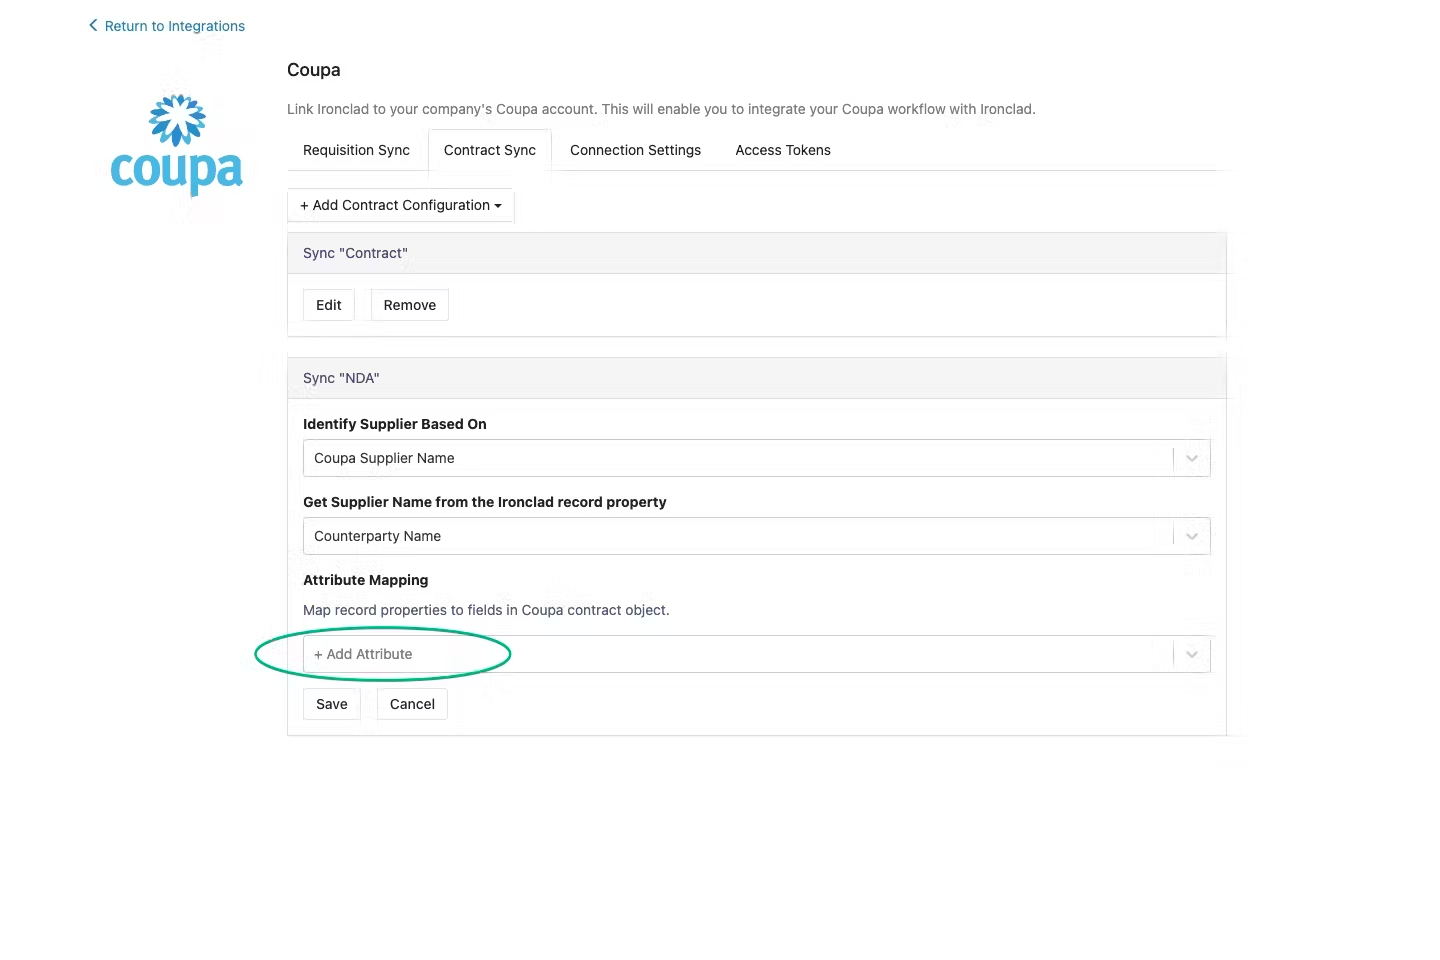Image resolution: width=1440 pixels, height=960 pixels.
Task: Click the Sync "Contract" header
Action: click(756, 253)
